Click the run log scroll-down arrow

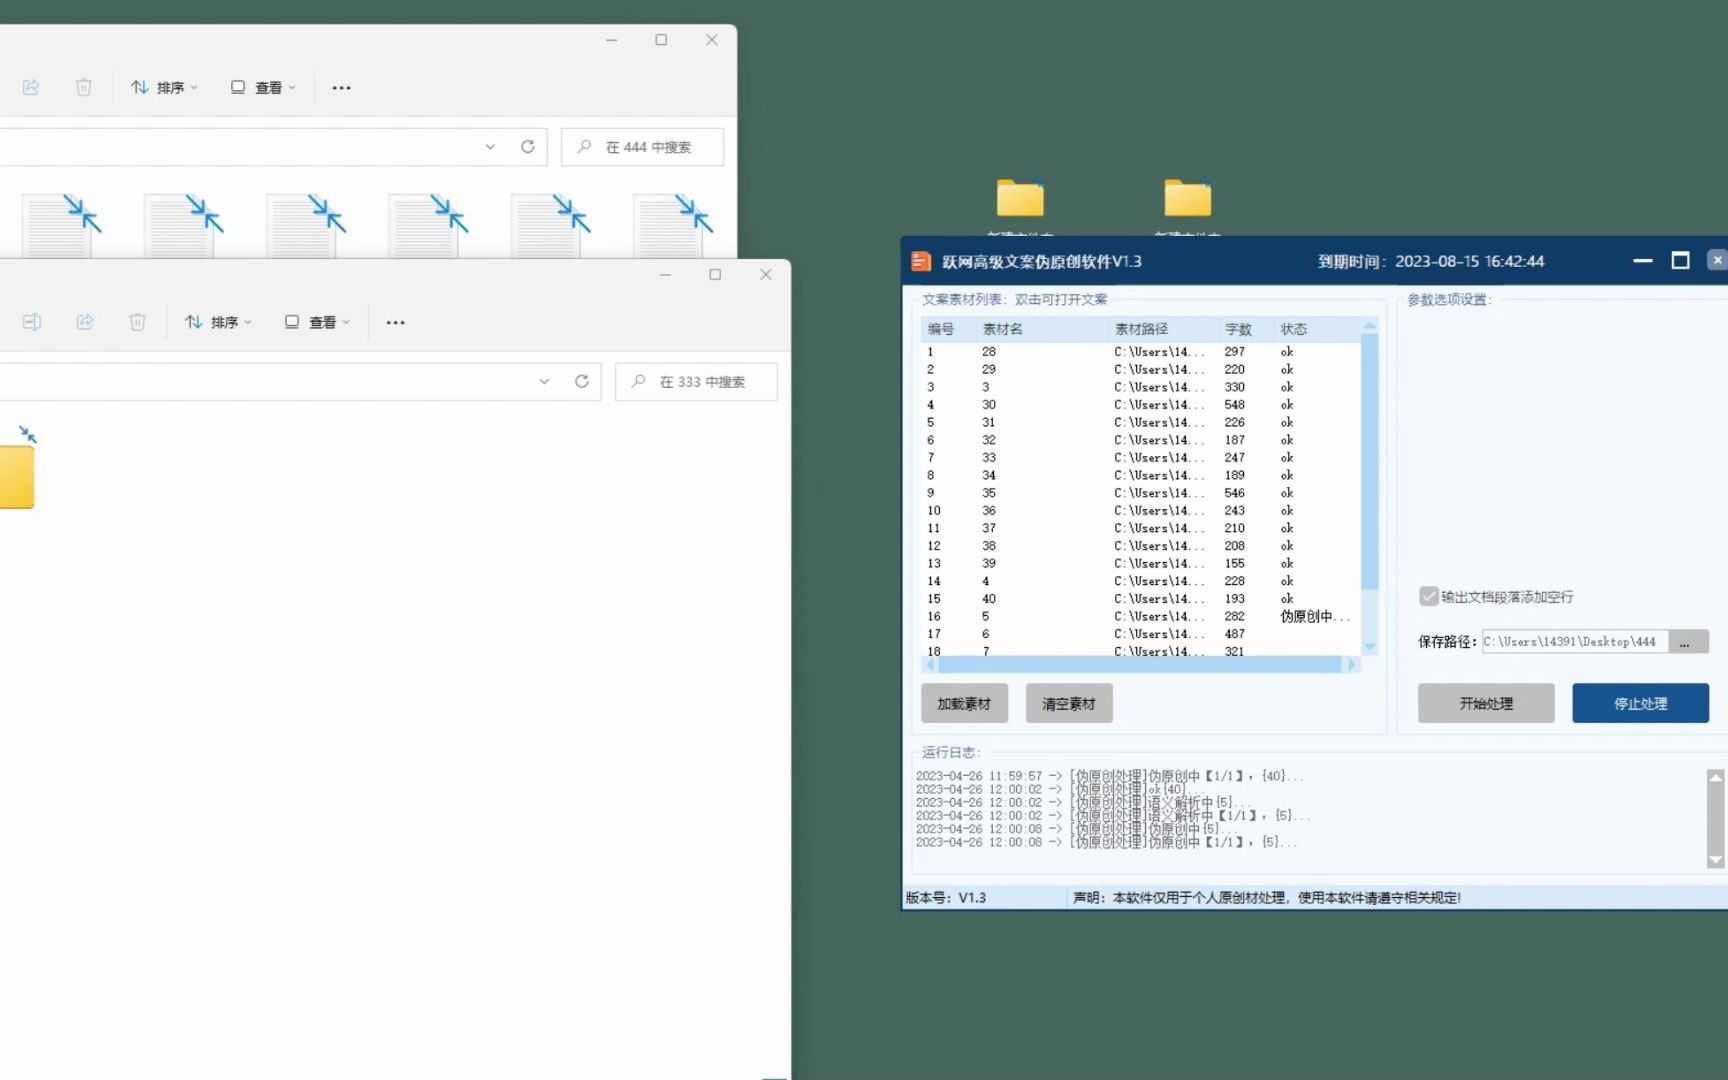pyautogui.click(x=1716, y=860)
